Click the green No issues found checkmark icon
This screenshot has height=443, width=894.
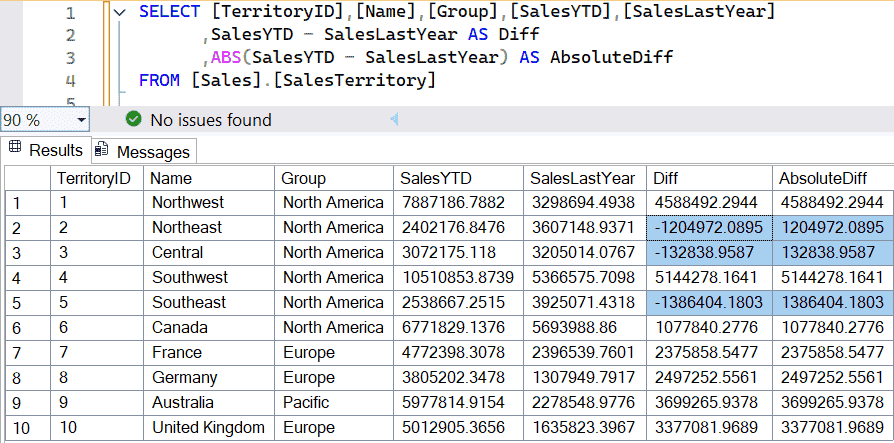point(133,119)
